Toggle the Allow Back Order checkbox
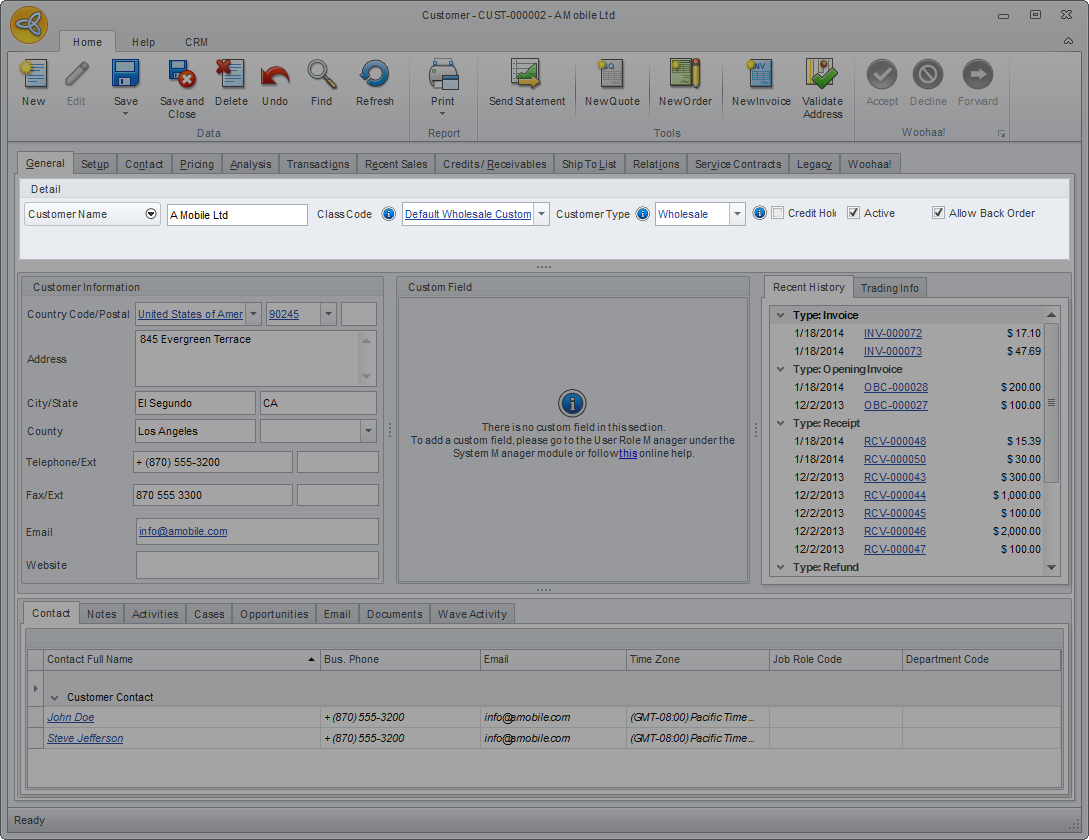The height and width of the screenshot is (840, 1089). (938, 213)
